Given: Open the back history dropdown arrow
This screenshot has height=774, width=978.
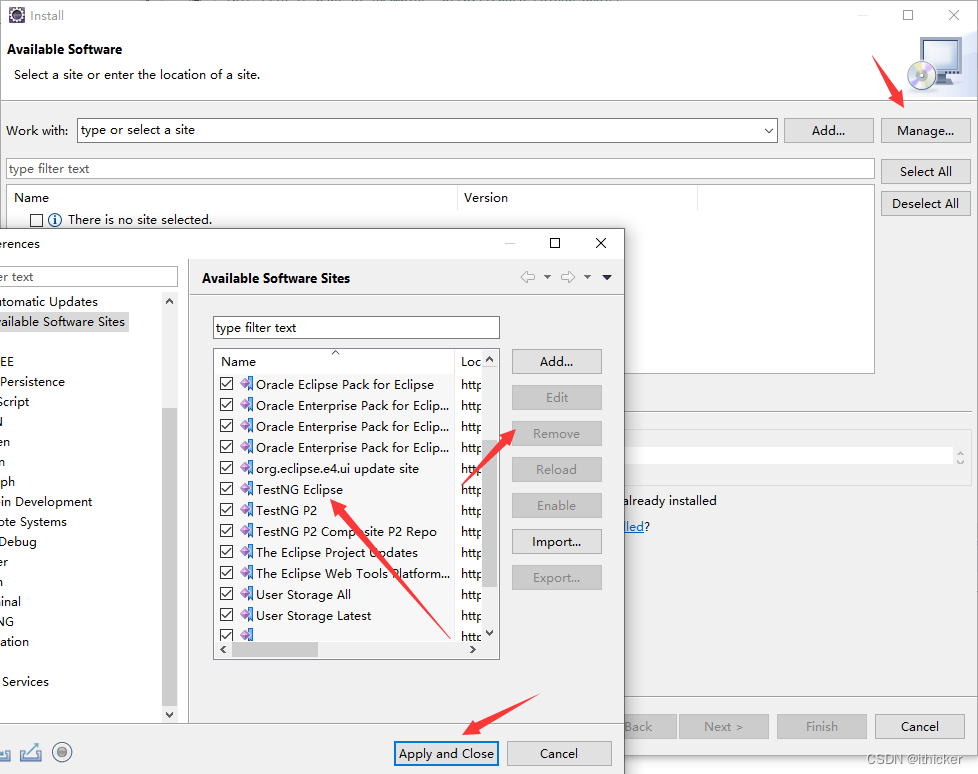Looking at the screenshot, I should [547, 277].
